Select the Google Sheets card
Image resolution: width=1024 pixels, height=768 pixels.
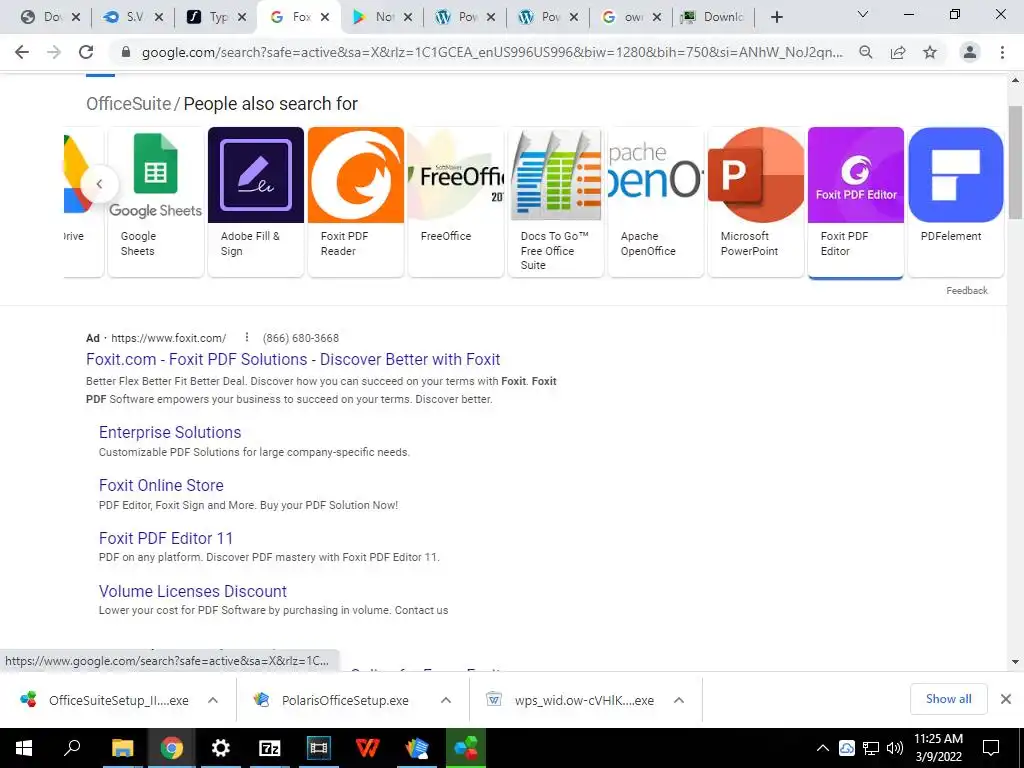155,202
